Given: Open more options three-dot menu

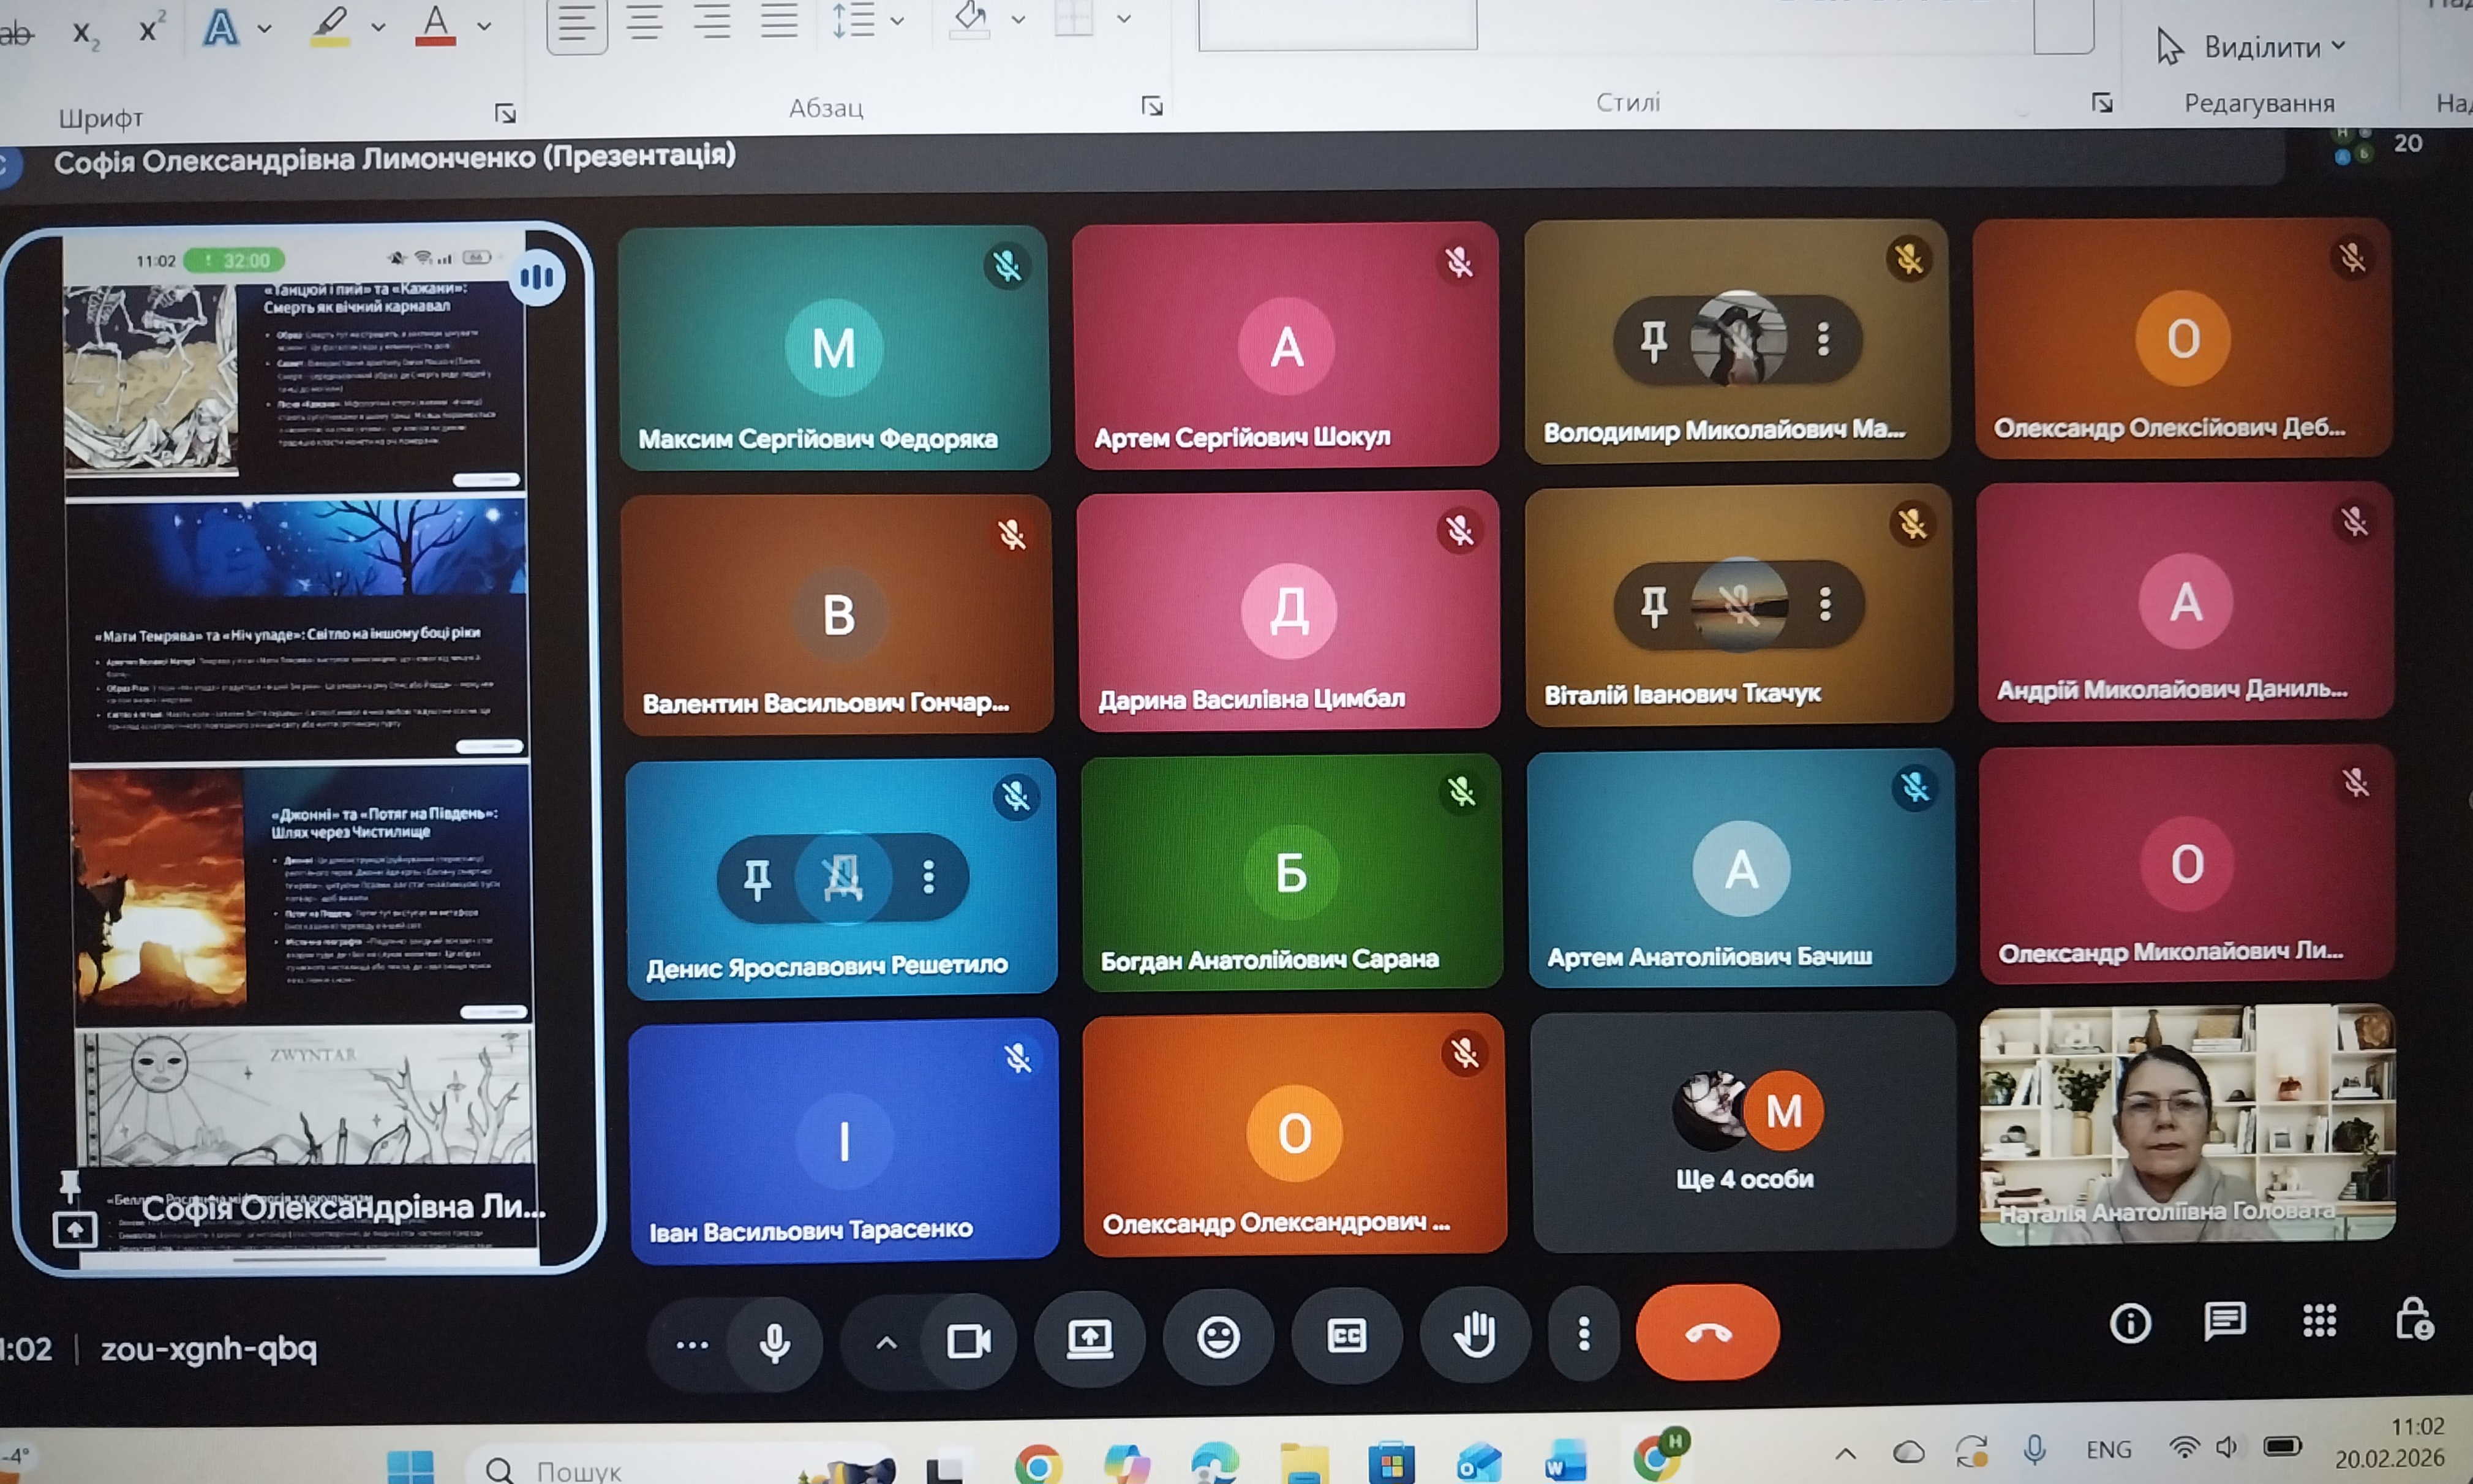Looking at the screenshot, I should pyautogui.click(x=1583, y=1334).
